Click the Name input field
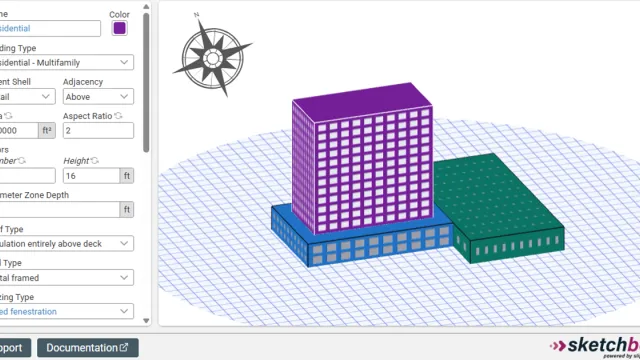This screenshot has height=360, width=640. pyautogui.click(x=50, y=29)
